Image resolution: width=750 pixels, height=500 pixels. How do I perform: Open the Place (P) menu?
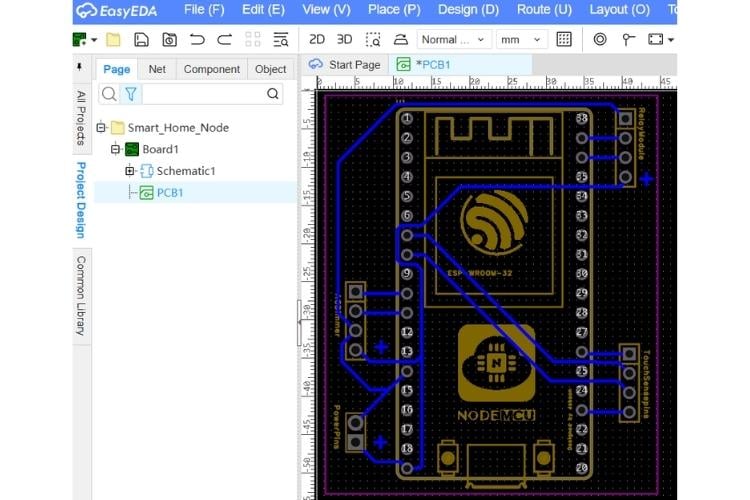394,10
